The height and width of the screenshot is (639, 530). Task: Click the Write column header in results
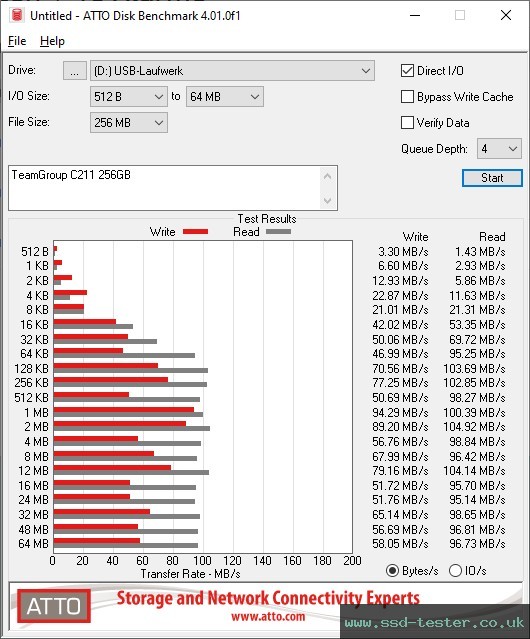tap(415, 236)
